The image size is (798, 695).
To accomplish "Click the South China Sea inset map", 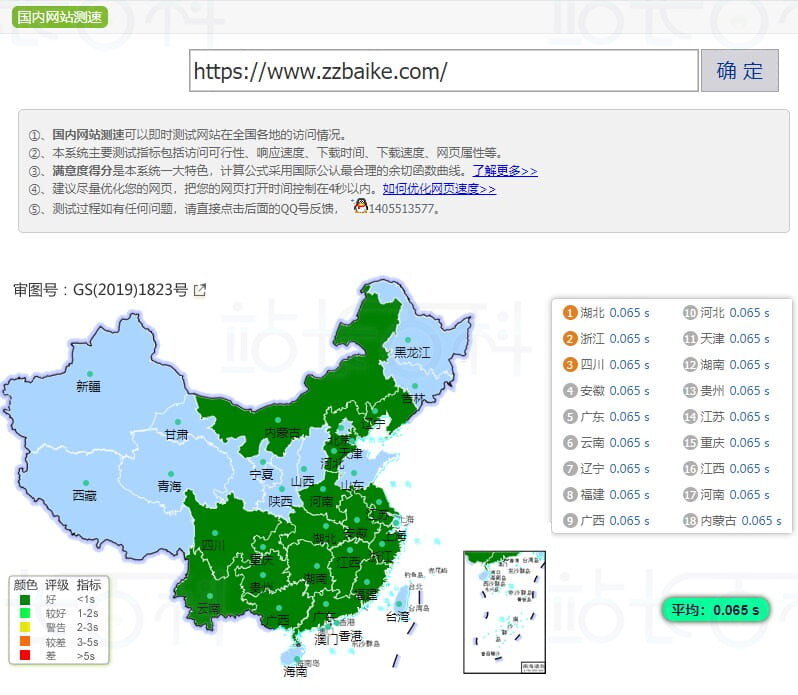I will tap(504, 612).
